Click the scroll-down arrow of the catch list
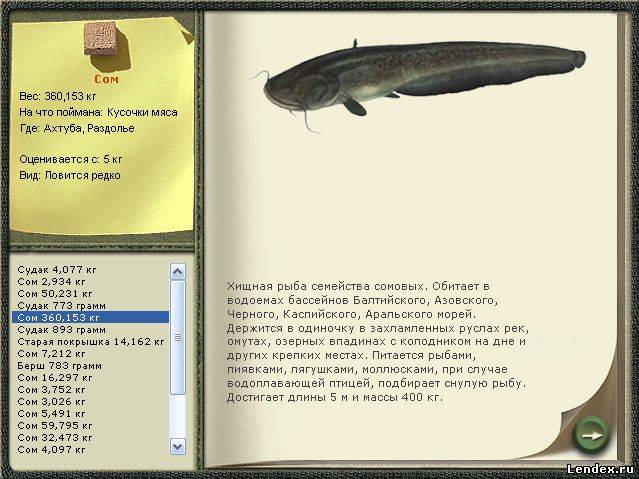 point(178,446)
